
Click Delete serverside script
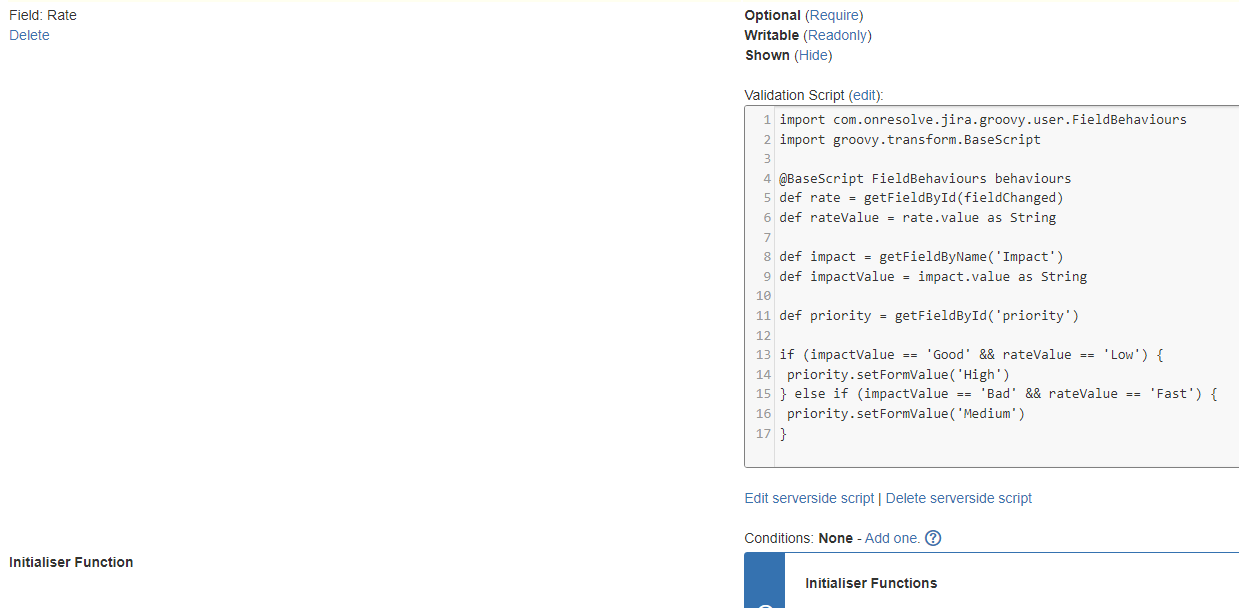point(958,498)
